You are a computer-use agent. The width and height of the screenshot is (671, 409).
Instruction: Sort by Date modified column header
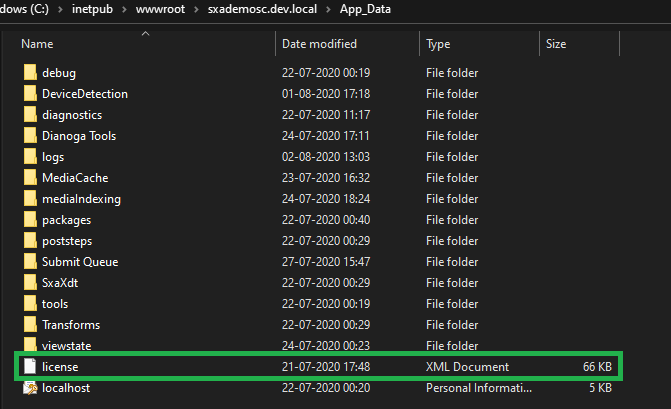(320, 44)
